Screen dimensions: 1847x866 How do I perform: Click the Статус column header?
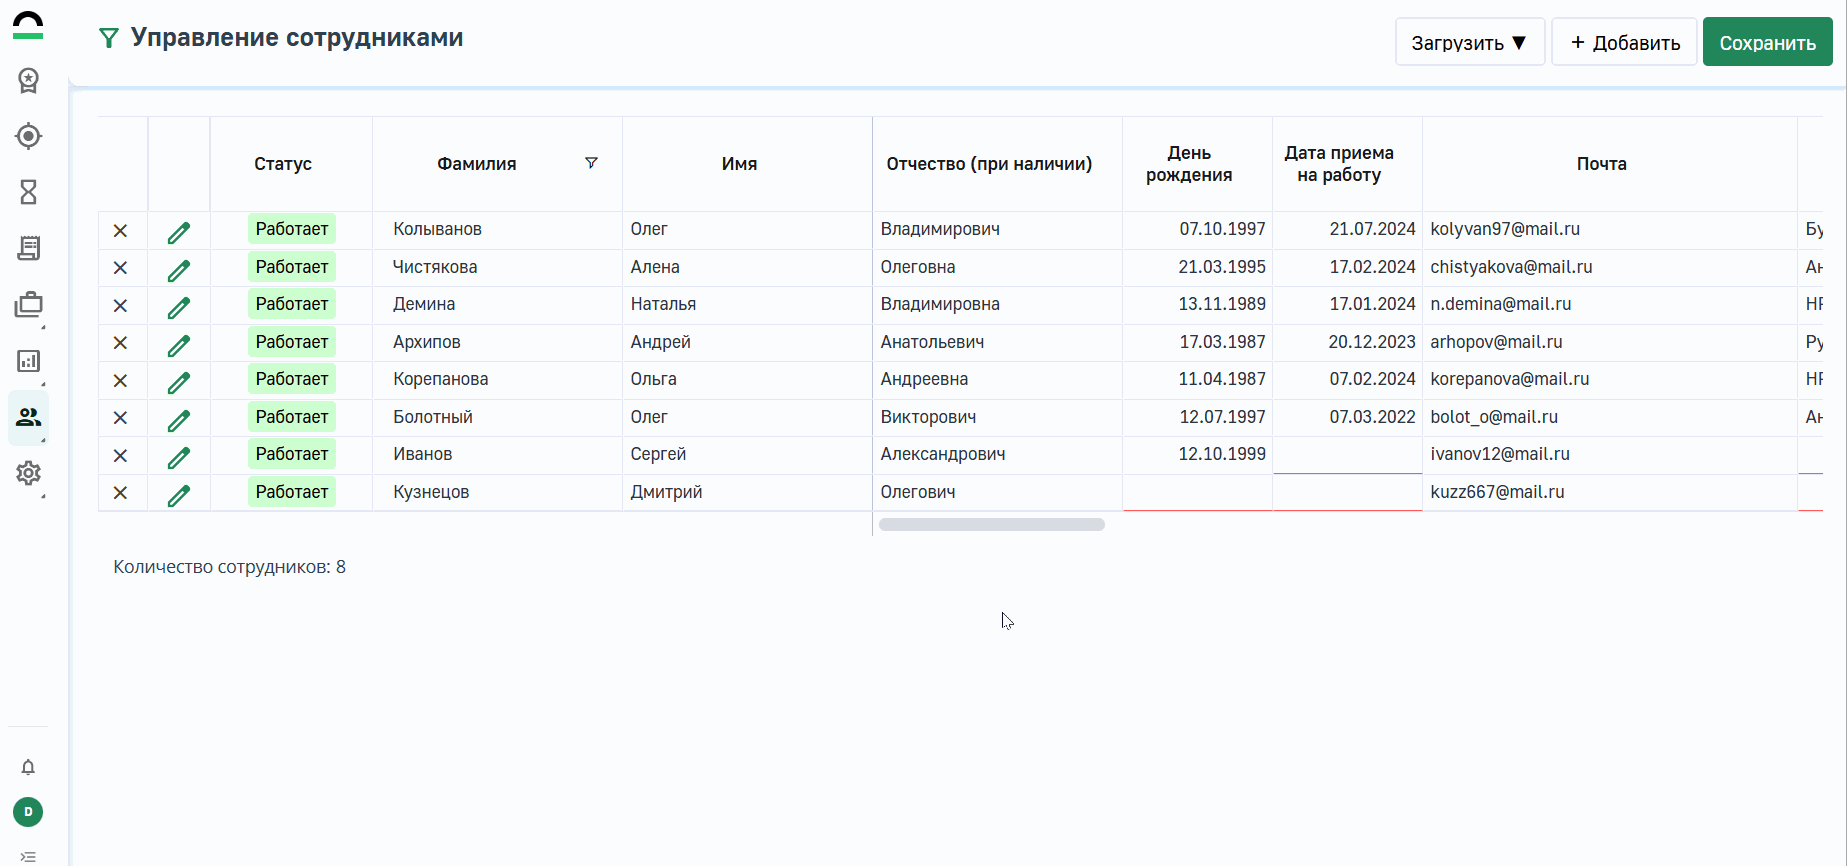pos(283,164)
